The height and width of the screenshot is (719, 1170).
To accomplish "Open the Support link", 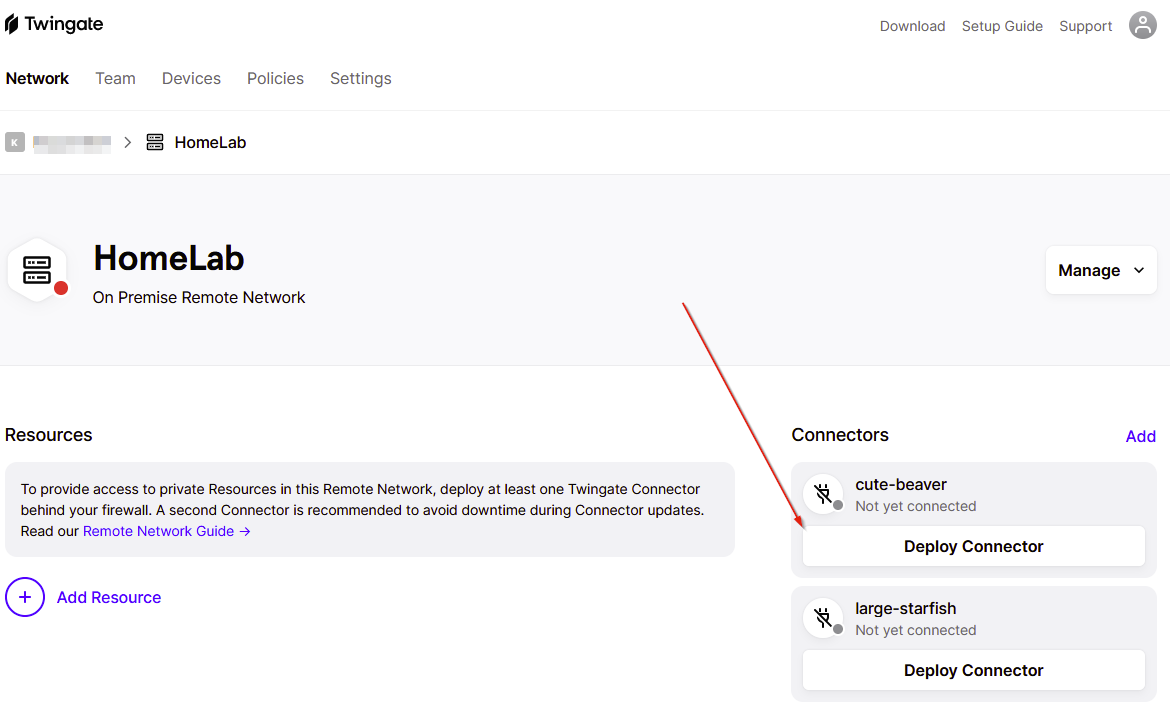I will click(x=1086, y=26).
